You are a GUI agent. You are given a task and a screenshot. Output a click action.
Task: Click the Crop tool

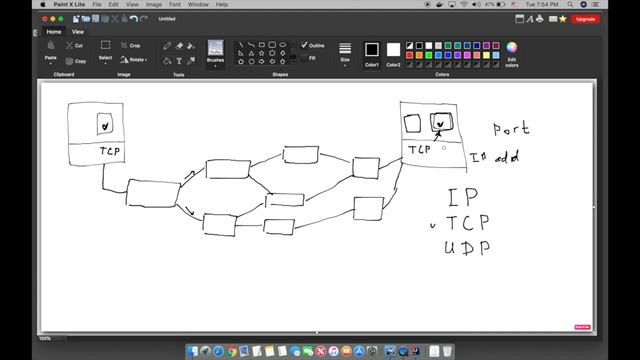131,45
